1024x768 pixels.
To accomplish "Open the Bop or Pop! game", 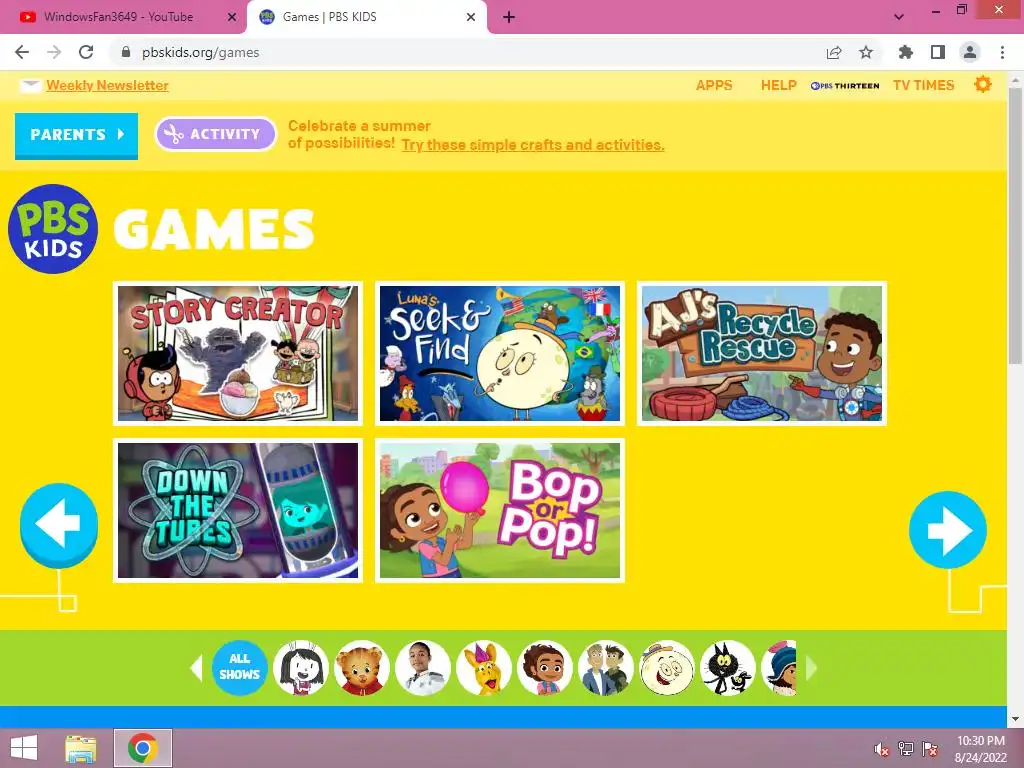I will [500, 510].
